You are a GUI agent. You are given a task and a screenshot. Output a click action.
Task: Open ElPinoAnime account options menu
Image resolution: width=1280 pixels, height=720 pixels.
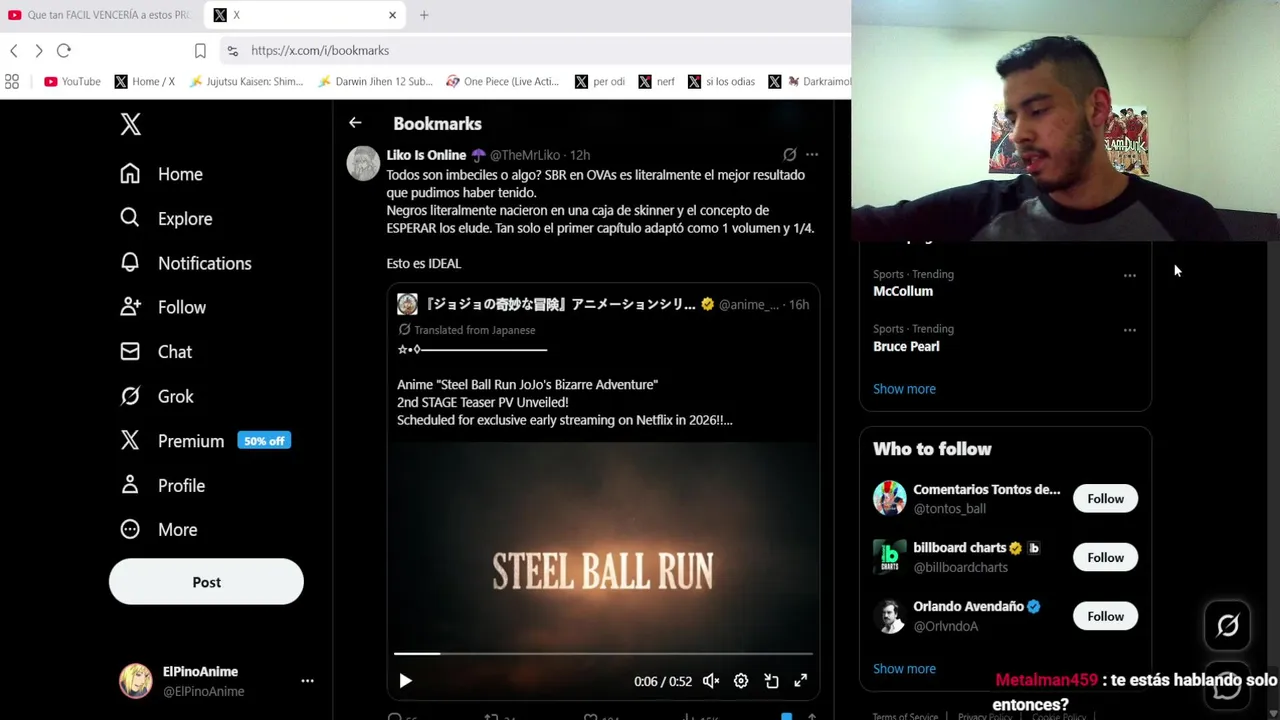(x=307, y=681)
